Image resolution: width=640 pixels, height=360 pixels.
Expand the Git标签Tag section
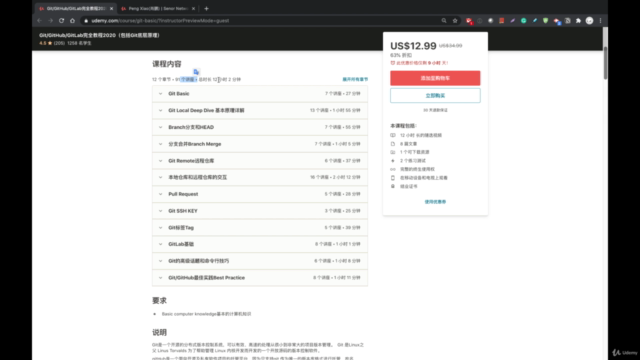[260, 227]
